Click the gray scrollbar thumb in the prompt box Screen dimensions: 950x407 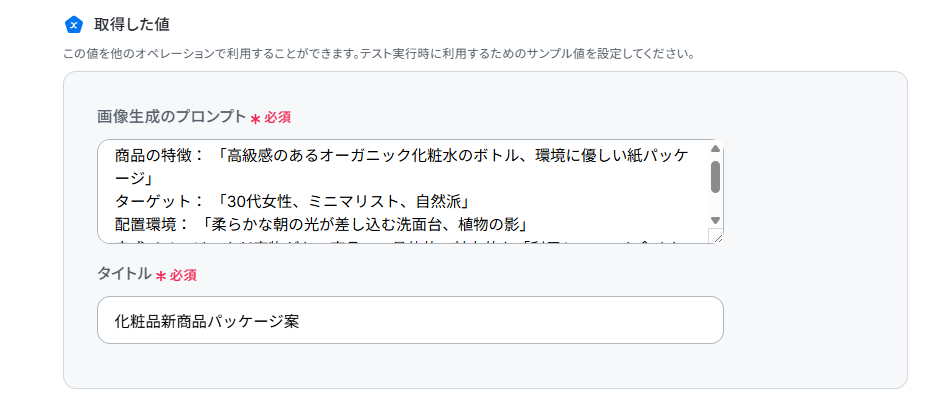click(715, 177)
